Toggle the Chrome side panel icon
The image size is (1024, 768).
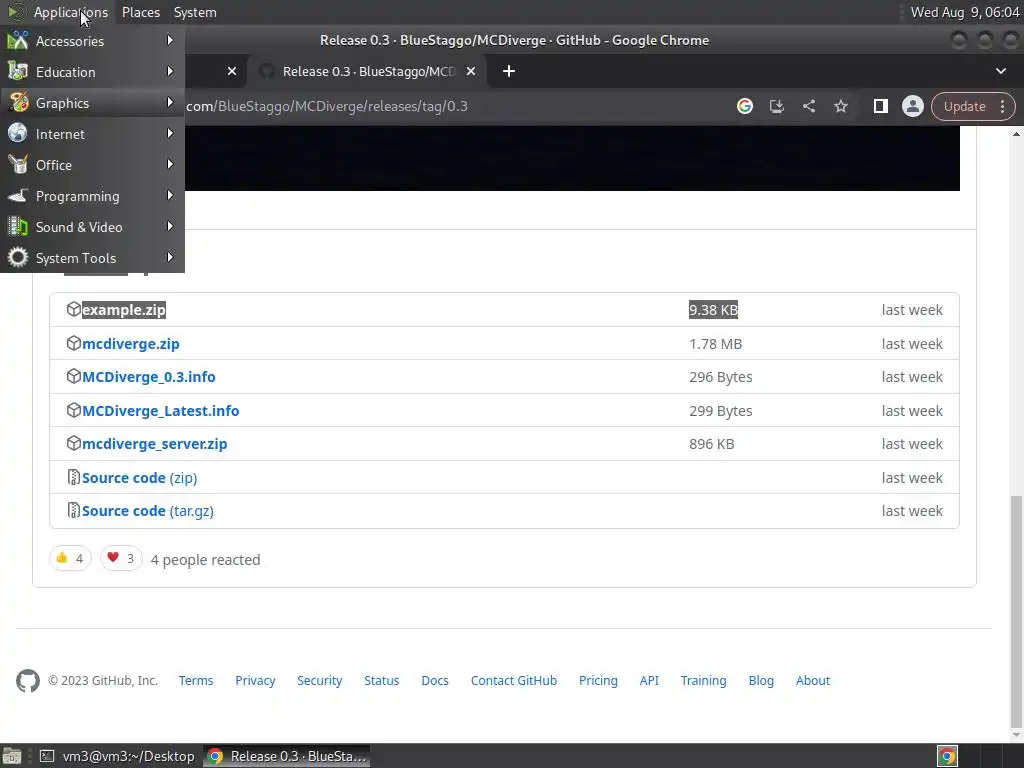[x=880, y=106]
